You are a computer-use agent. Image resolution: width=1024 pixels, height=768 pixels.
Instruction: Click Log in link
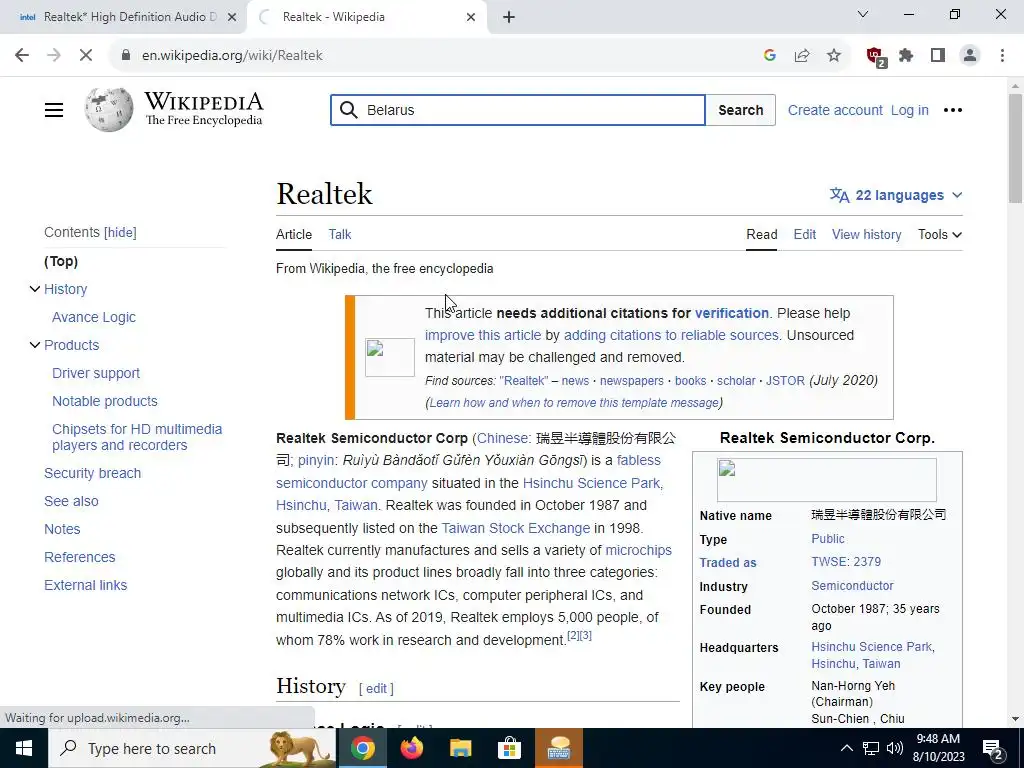pos(909,110)
